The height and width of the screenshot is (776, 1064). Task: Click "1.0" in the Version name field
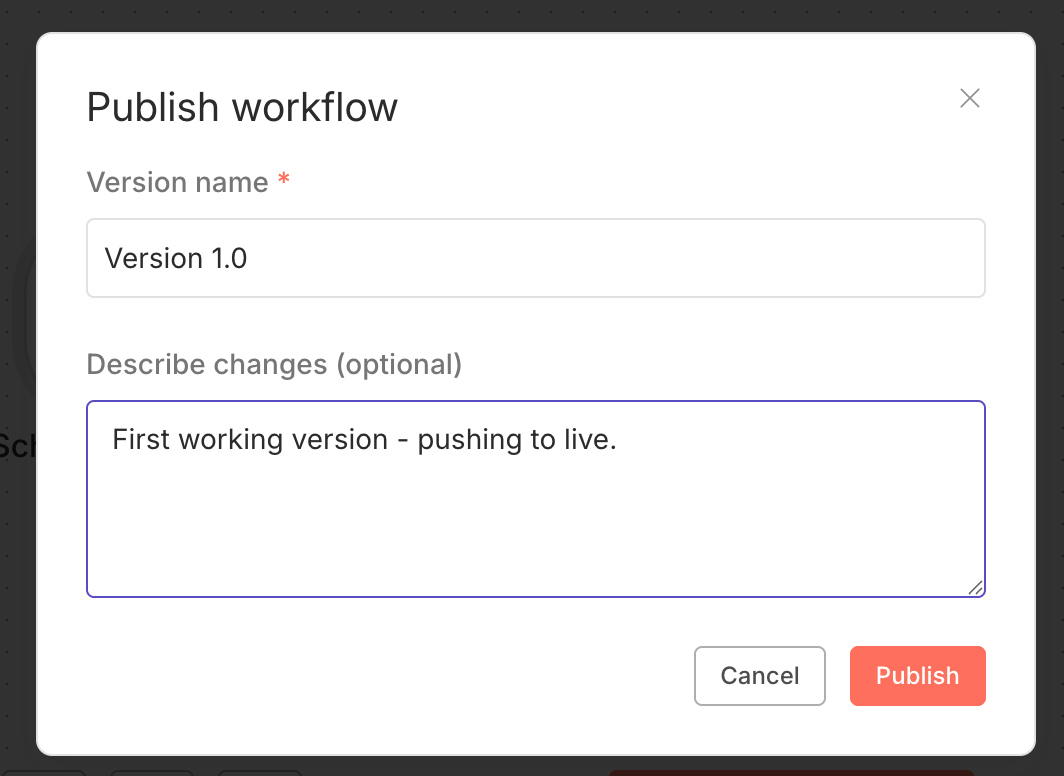click(228, 258)
